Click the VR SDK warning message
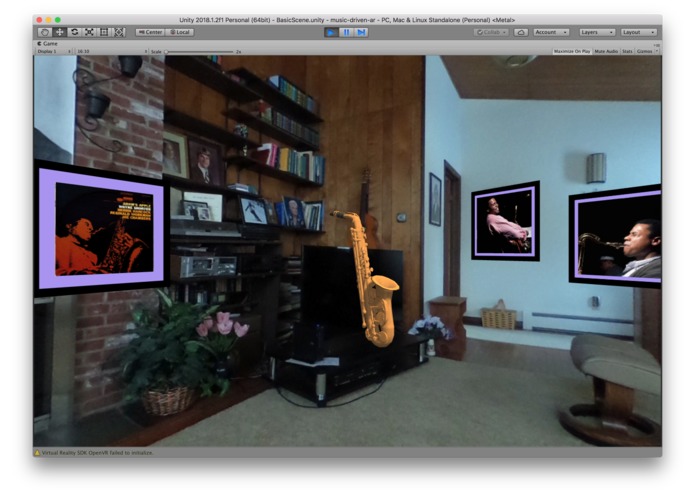 [97, 453]
